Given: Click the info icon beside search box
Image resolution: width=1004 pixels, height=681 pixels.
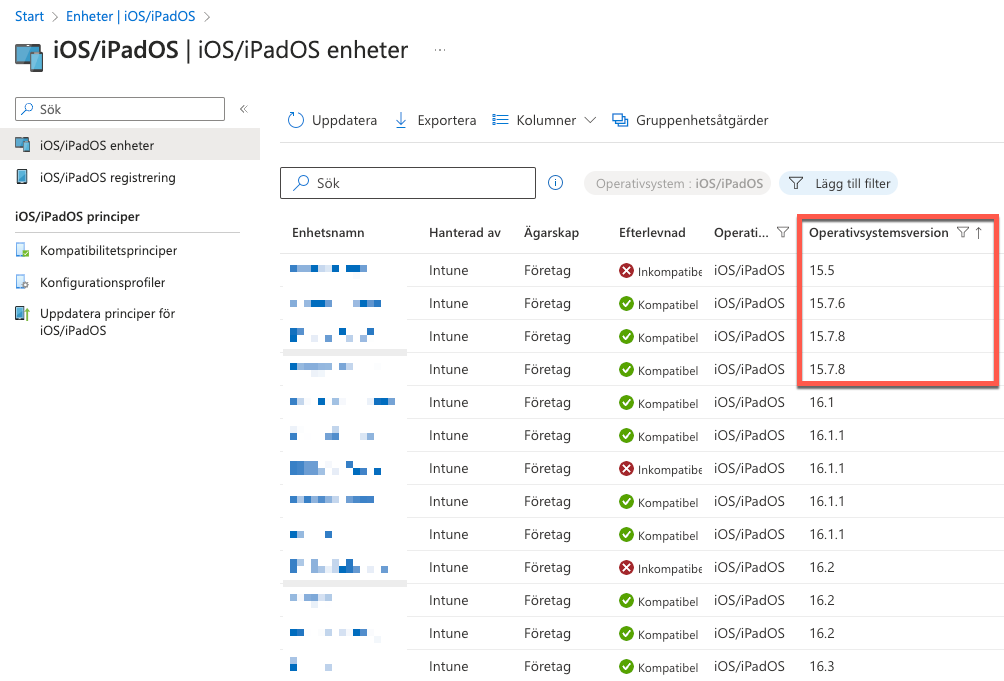Looking at the screenshot, I should (x=556, y=183).
